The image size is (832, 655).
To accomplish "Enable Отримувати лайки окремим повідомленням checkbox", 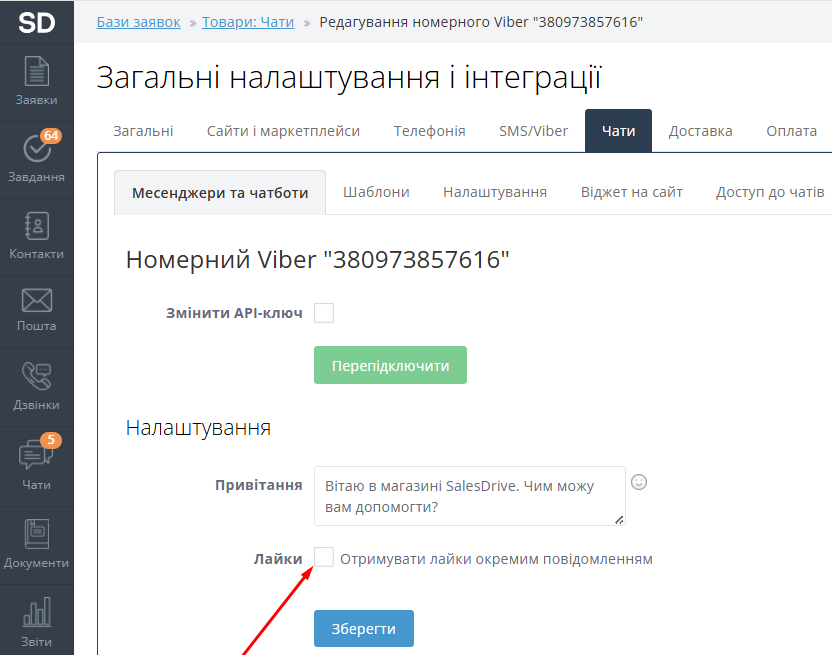I will click(324, 558).
